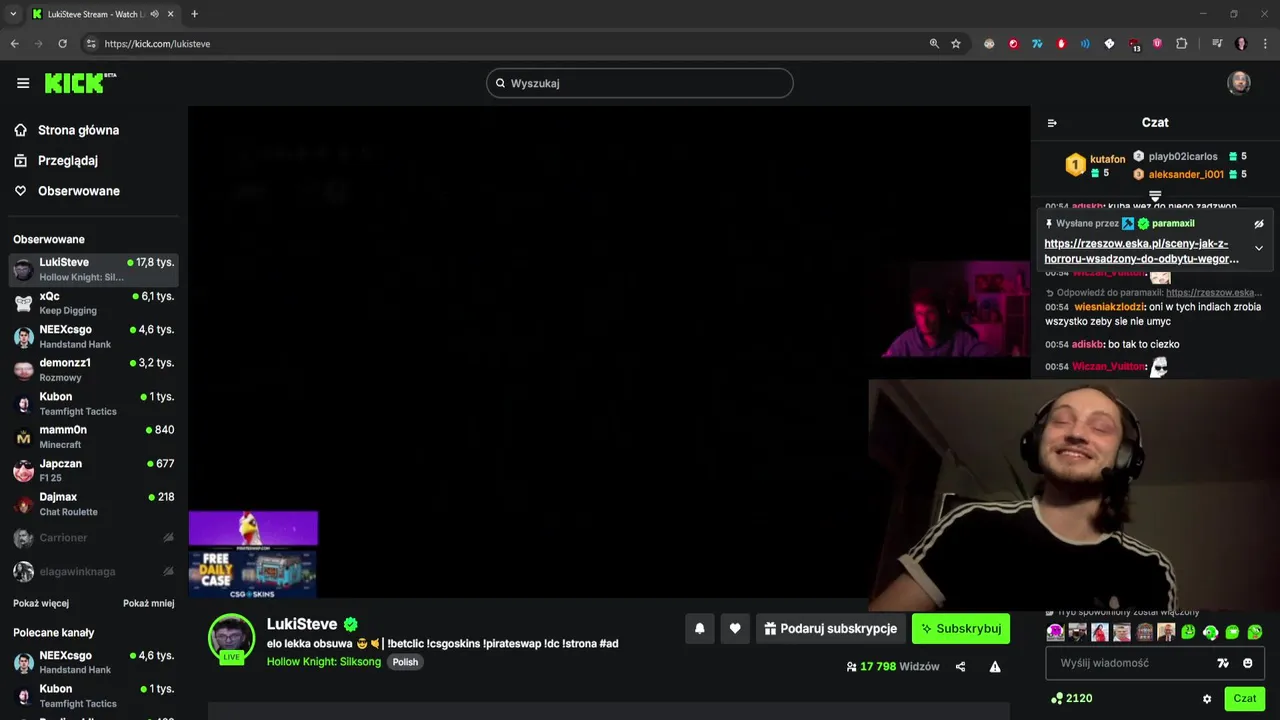Open Obserwowane in sidebar menu
Screen dimensions: 1280x720
pos(66,191)
